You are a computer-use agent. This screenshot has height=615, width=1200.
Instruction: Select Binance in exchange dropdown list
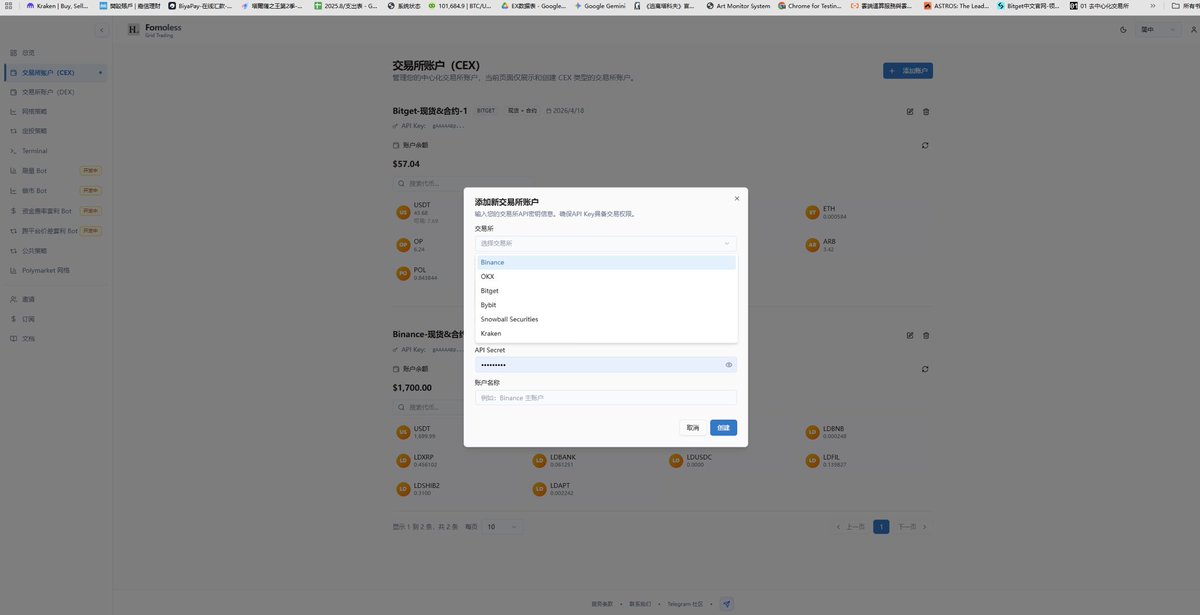pos(605,262)
